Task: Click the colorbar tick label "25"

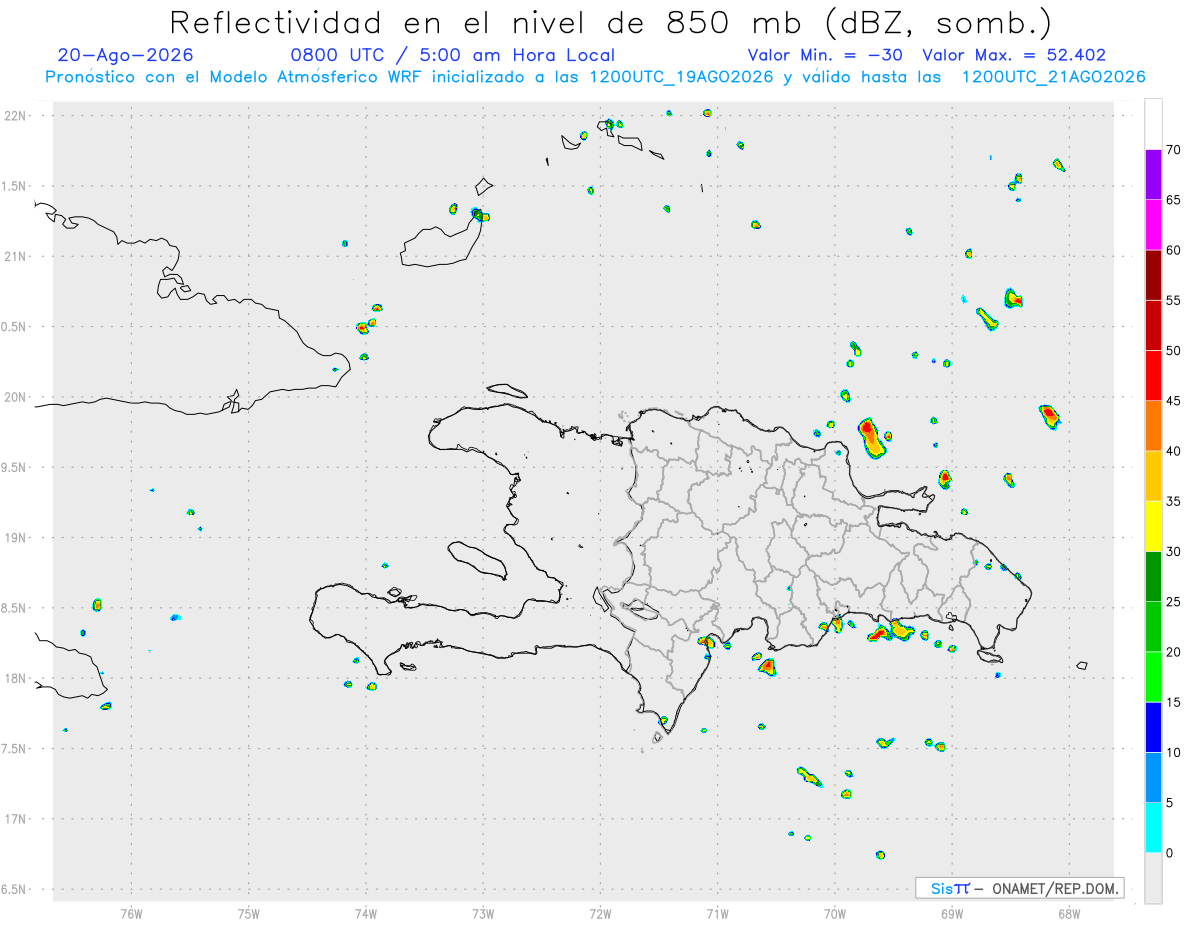Action: point(1173,602)
